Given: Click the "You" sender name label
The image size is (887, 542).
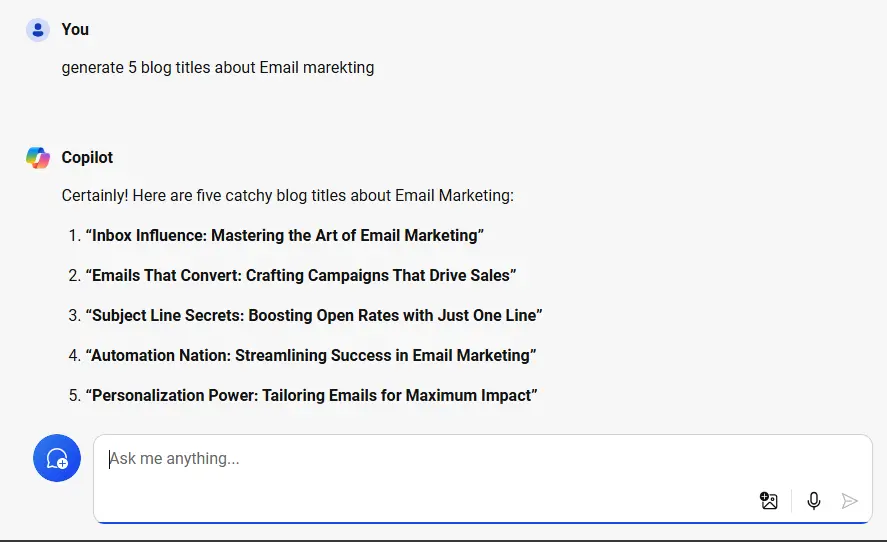Looking at the screenshot, I should [75, 30].
